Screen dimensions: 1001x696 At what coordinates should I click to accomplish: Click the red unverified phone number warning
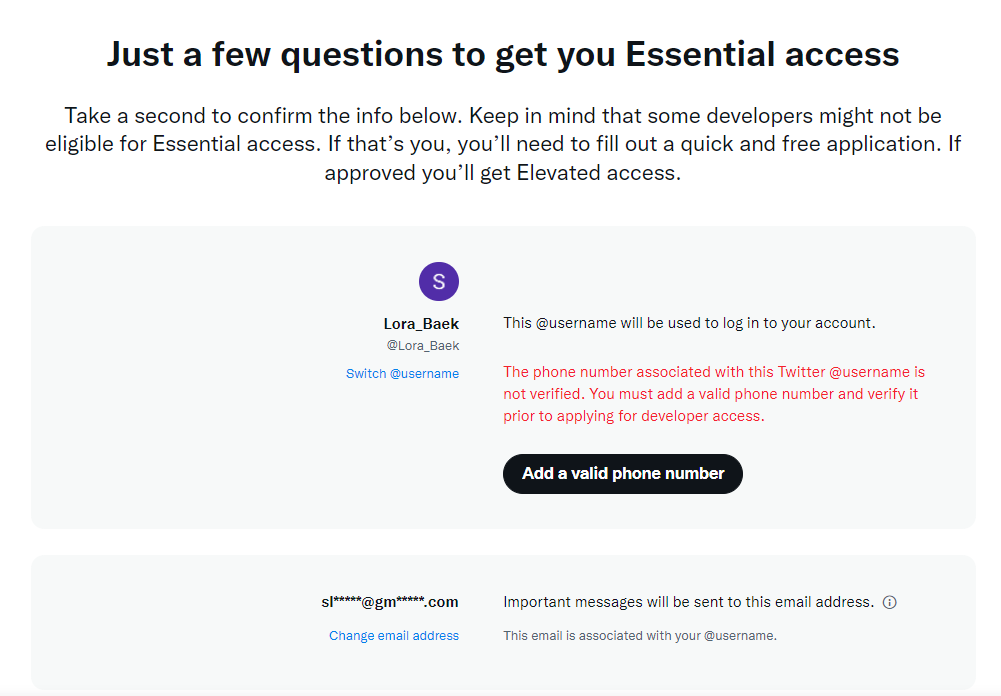coord(714,394)
